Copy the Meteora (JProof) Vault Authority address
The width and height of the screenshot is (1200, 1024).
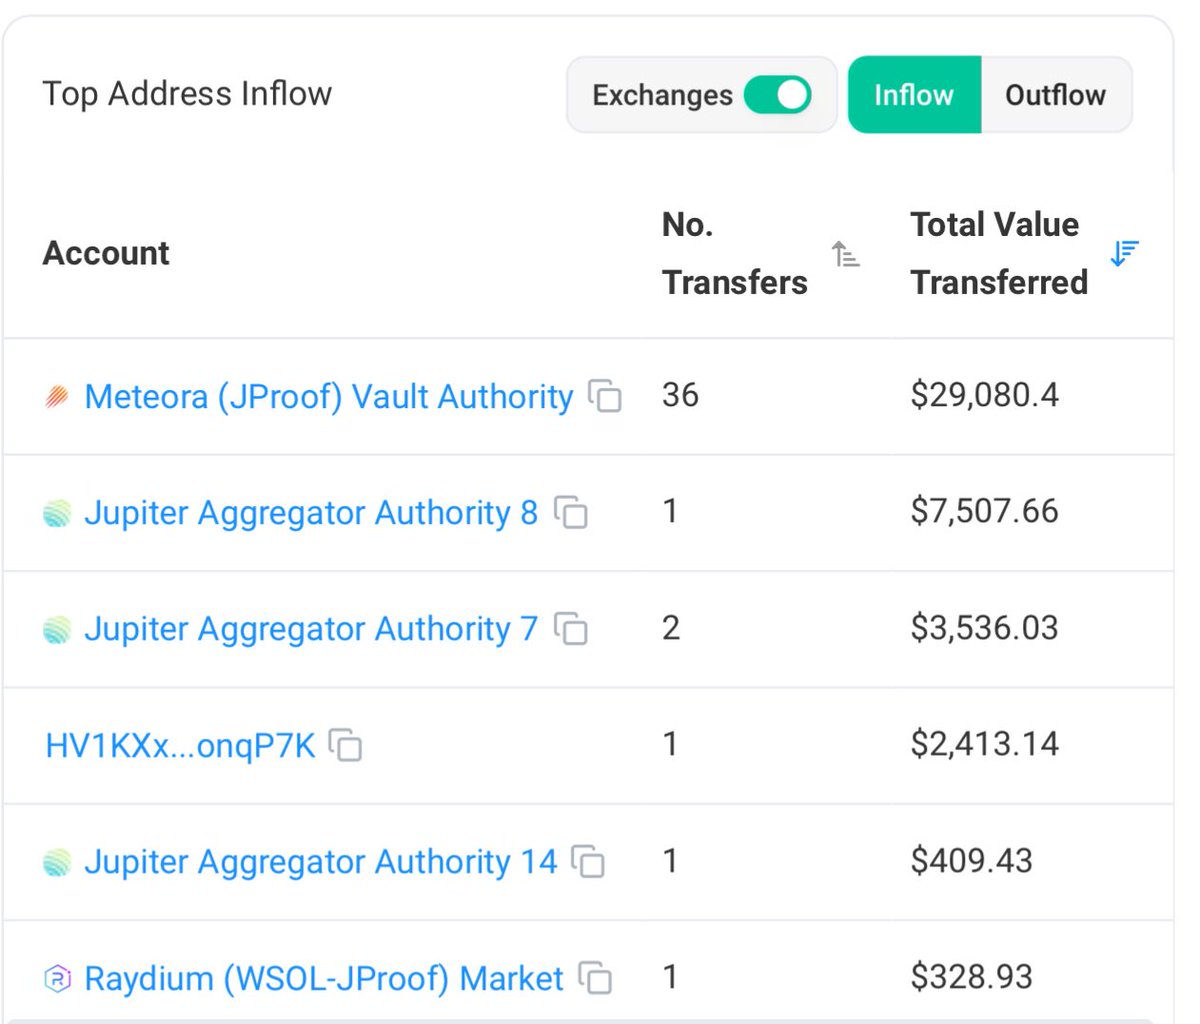(x=605, y=397)
